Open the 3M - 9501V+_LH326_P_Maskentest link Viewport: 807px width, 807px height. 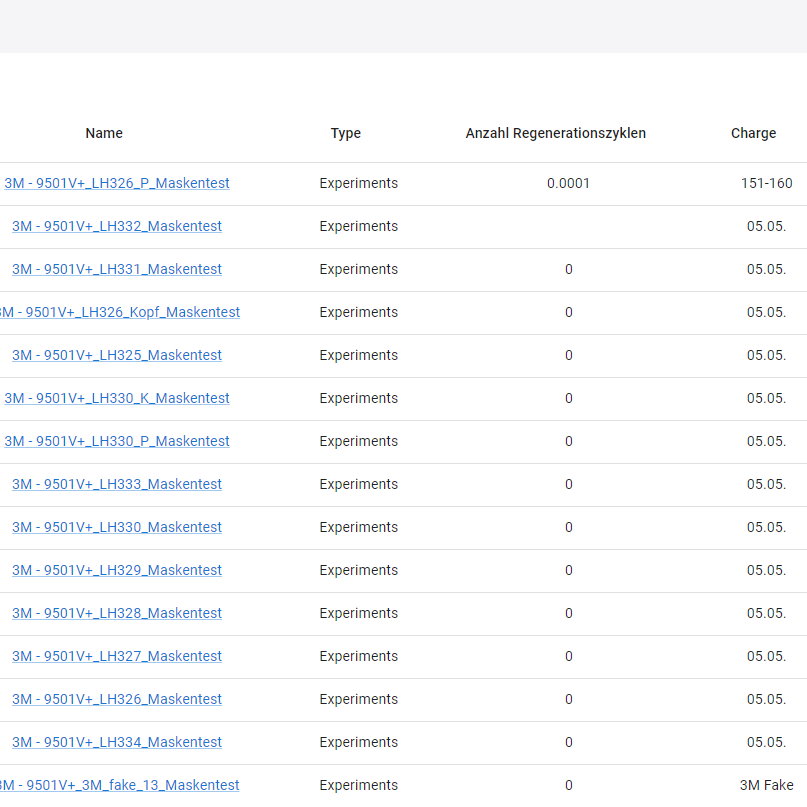tap(117, 183)
